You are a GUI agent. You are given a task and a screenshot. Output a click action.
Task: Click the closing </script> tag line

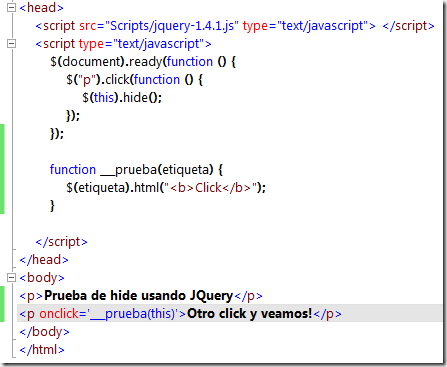pyautogui.click(x=61, y=242)
